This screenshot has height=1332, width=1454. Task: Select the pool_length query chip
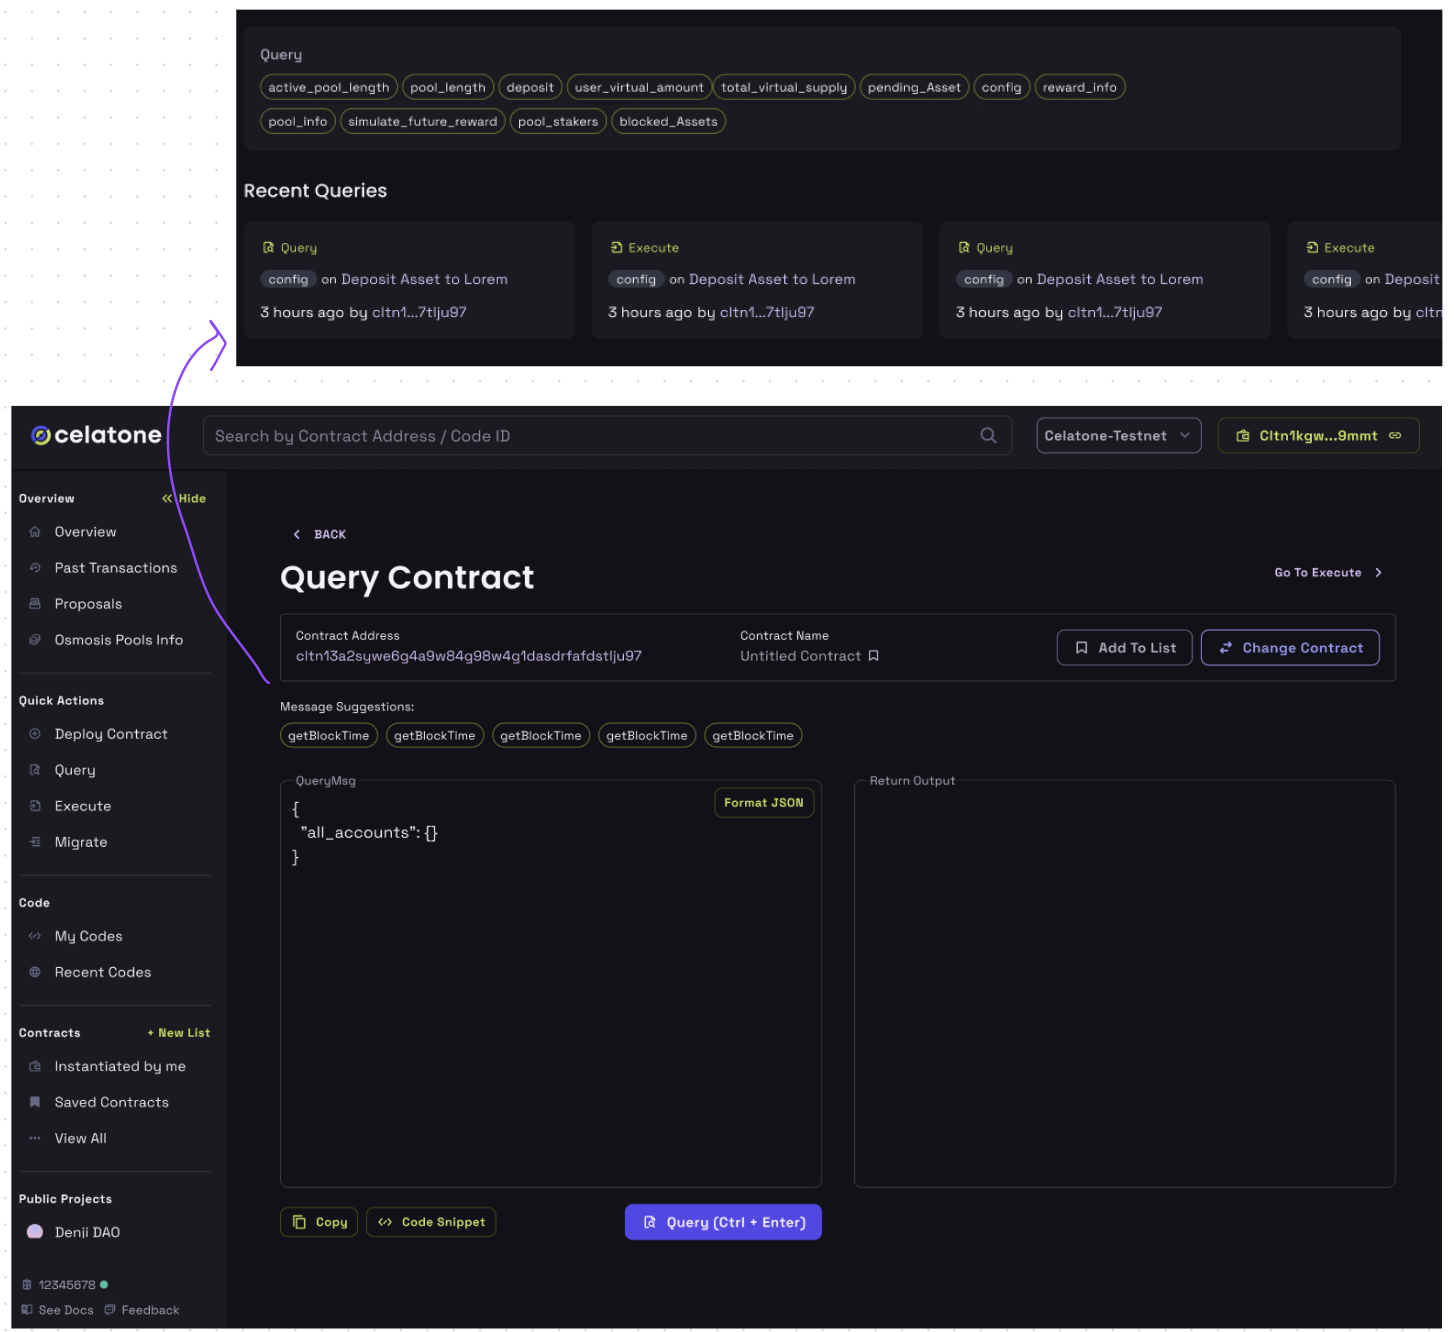click(x=448, y=87)
